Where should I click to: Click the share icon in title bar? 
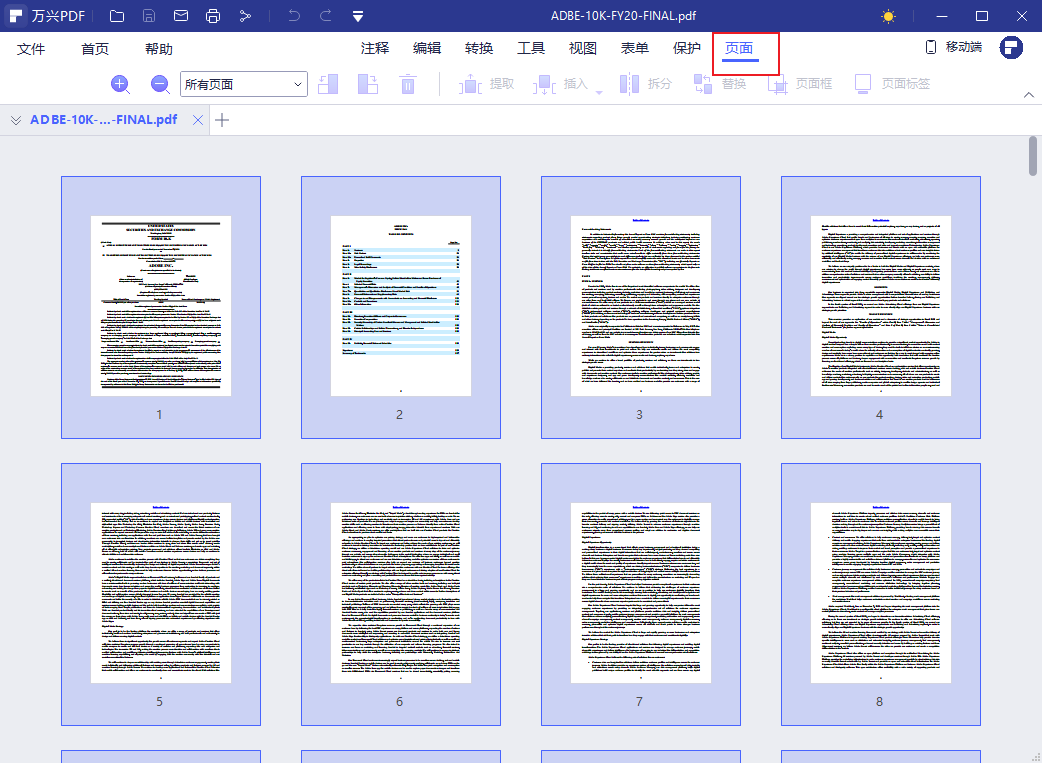point(245,16)
